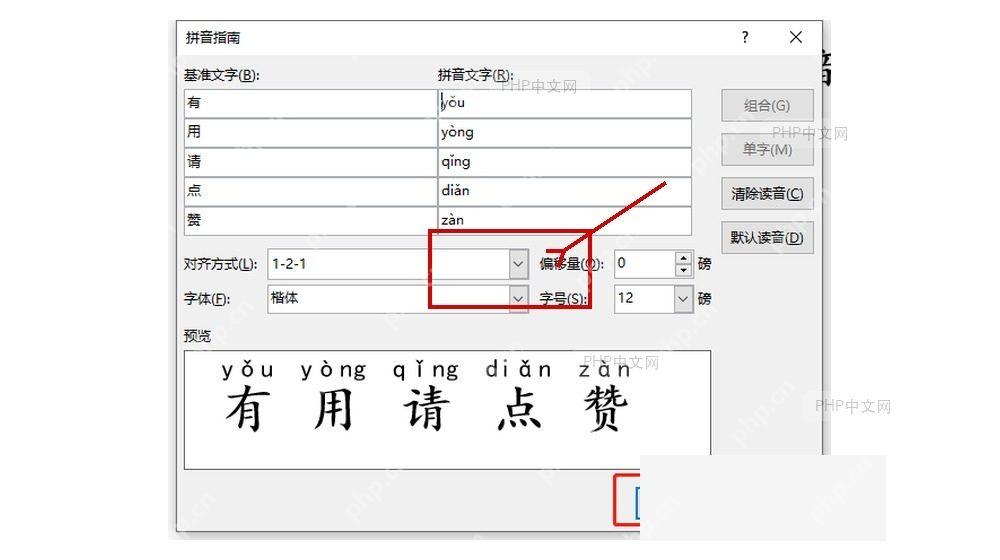
Task: Click the 字体 field showing 楷体
Action: 389,298
